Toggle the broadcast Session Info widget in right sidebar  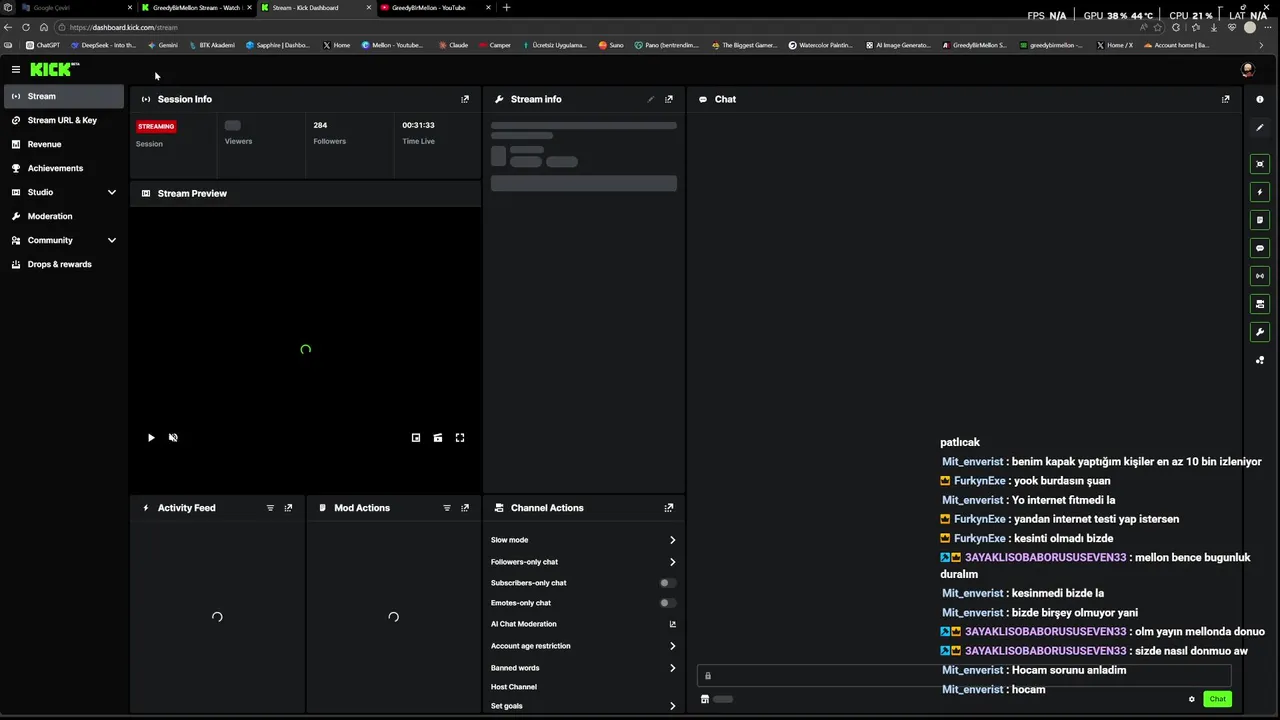(1260, 276)
